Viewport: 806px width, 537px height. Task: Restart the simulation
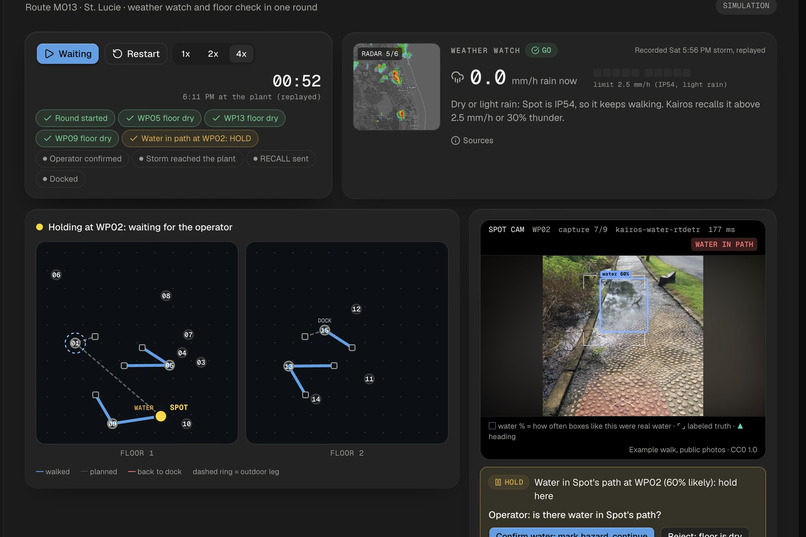[136, 54]
